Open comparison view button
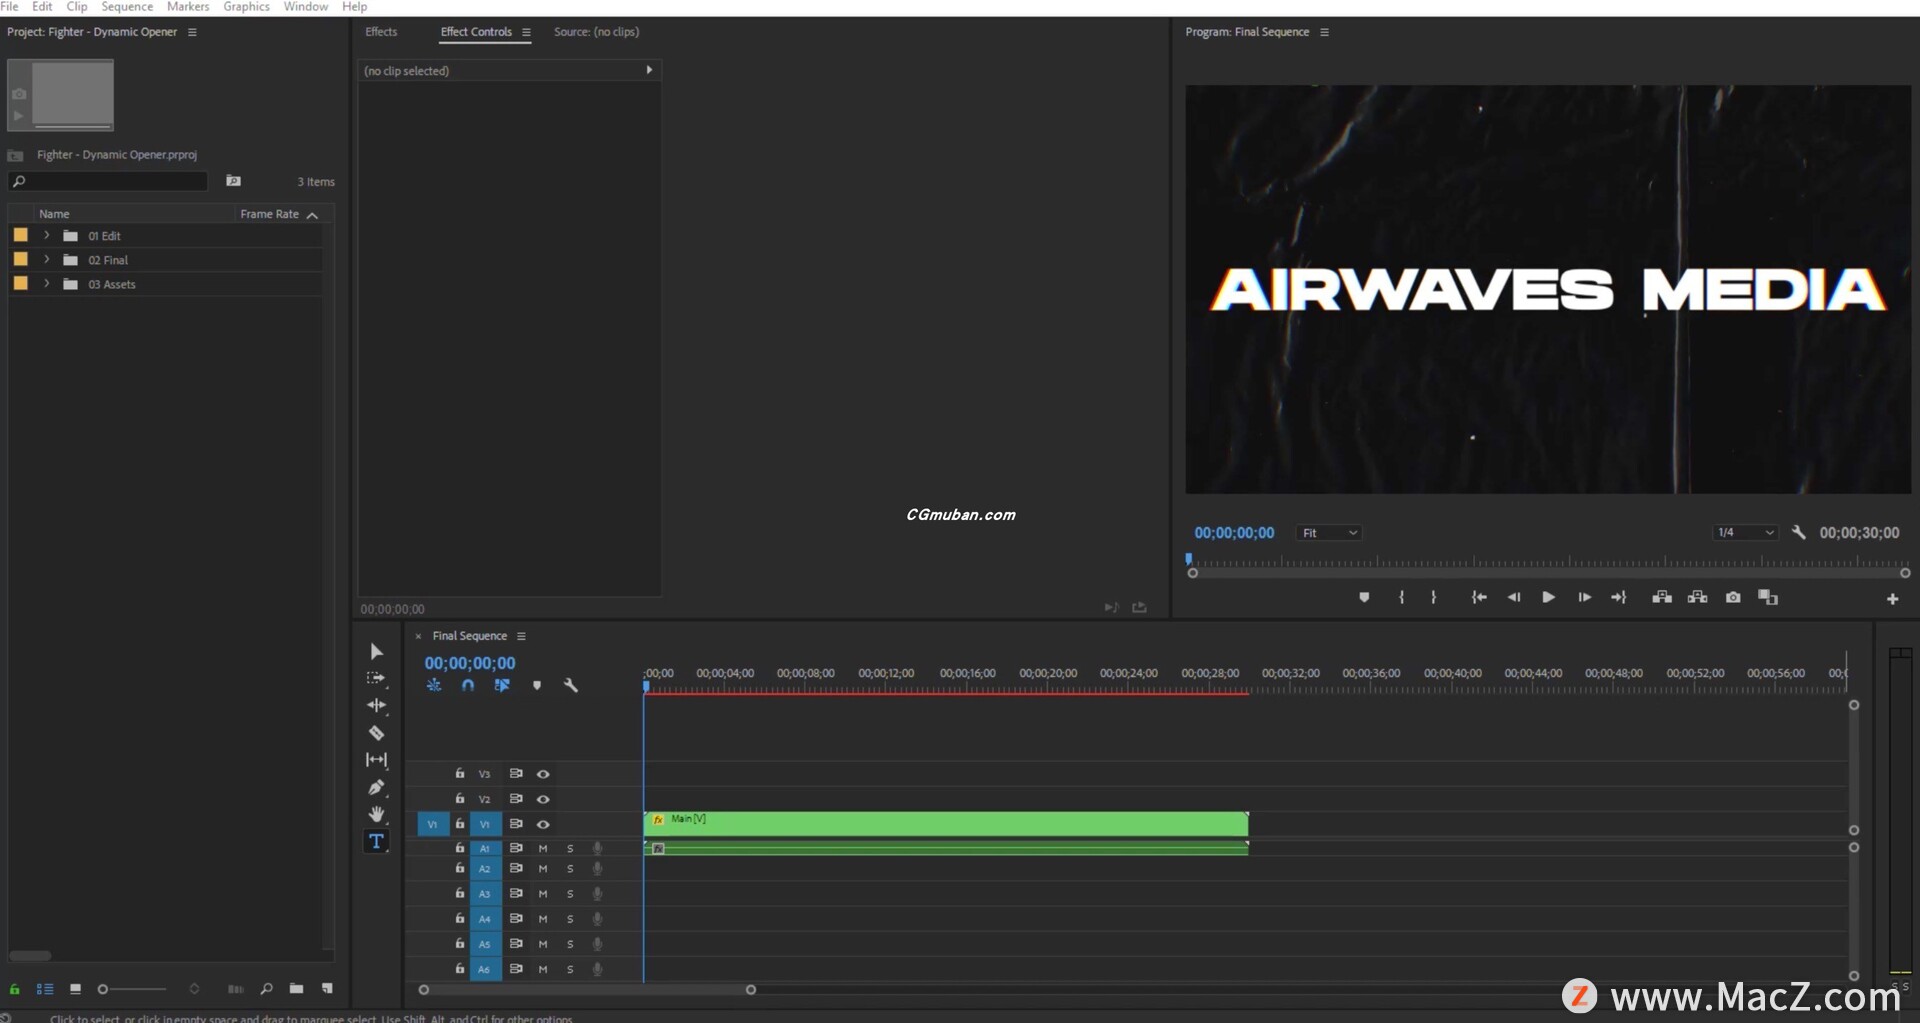The width and height of the screenshot is (1920, 1023). (1768, 597)
